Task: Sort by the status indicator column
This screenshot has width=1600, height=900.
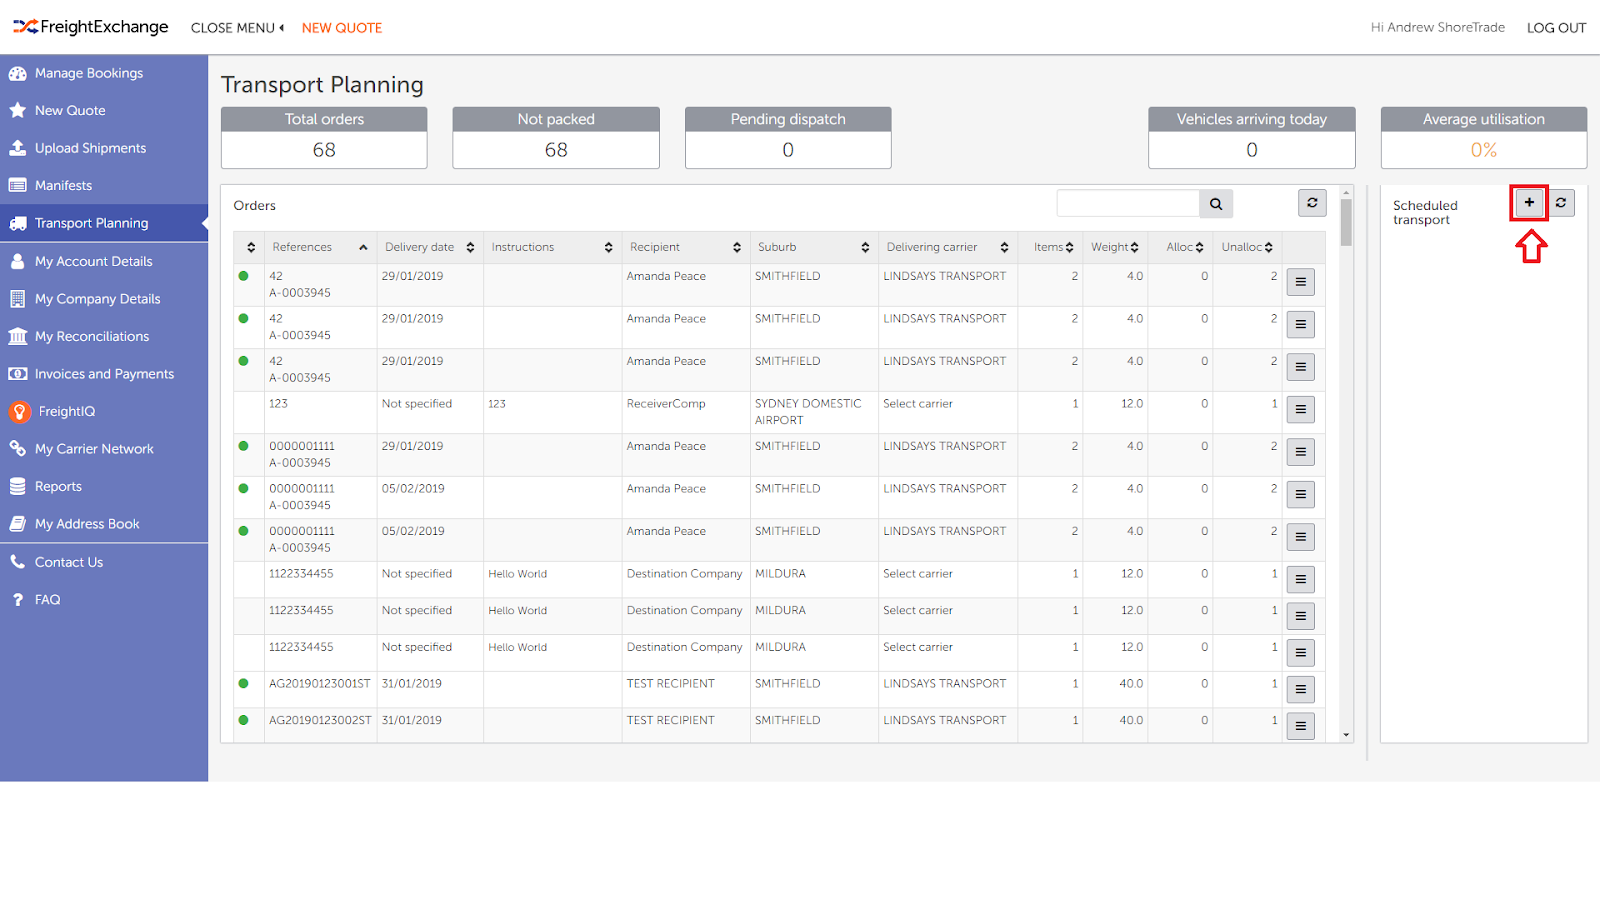Action: click(x=251, y=247)
